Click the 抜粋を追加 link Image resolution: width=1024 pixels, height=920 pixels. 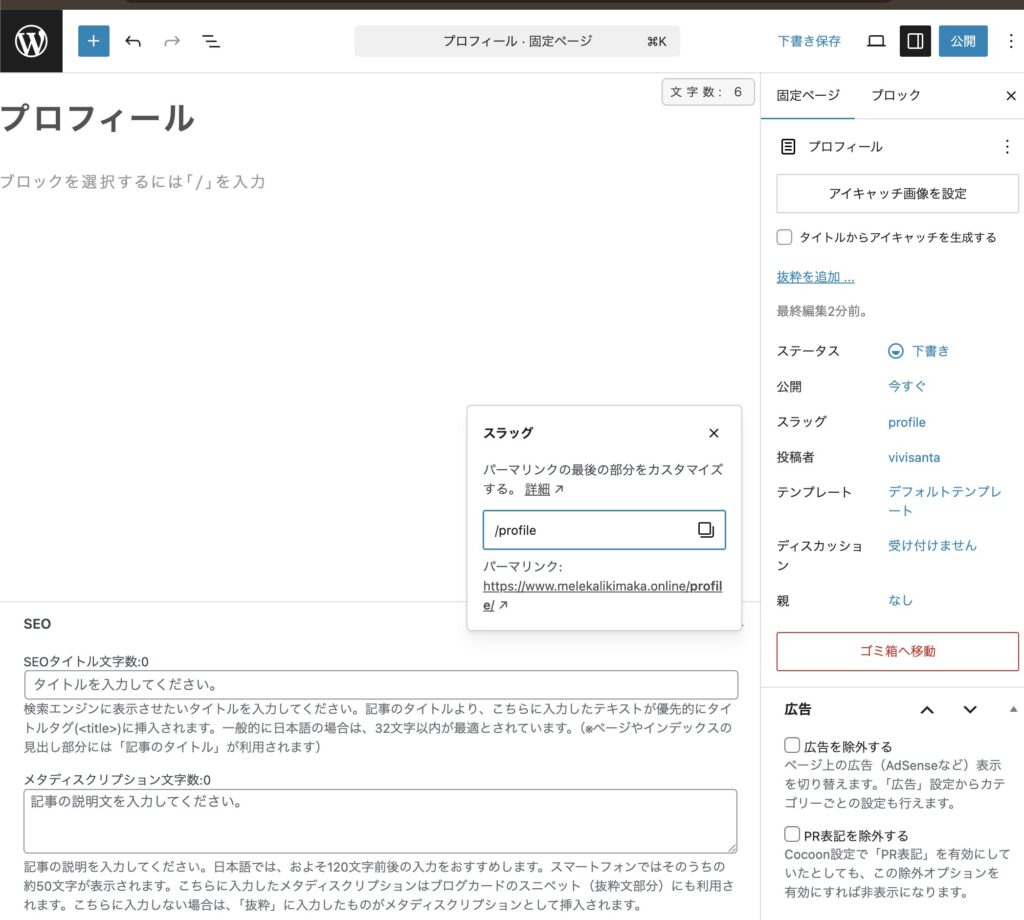tap(815, 277)
